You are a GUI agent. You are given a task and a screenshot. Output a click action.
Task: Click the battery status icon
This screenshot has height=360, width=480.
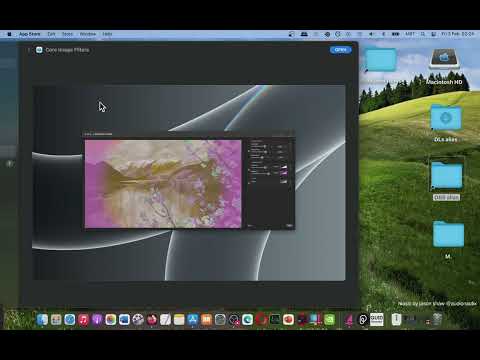pyautogui.click(x=396, y=34)
